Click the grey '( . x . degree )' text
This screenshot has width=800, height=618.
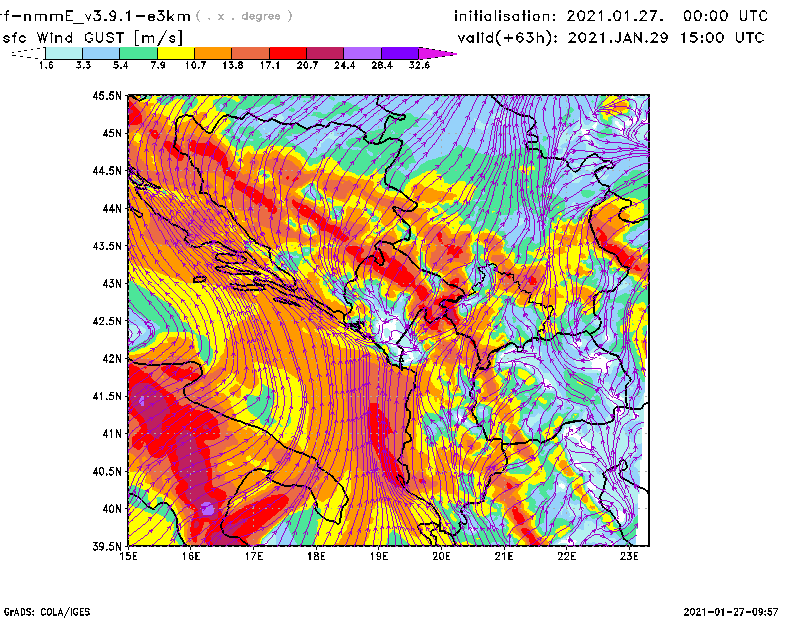click(x=244, y=16)
